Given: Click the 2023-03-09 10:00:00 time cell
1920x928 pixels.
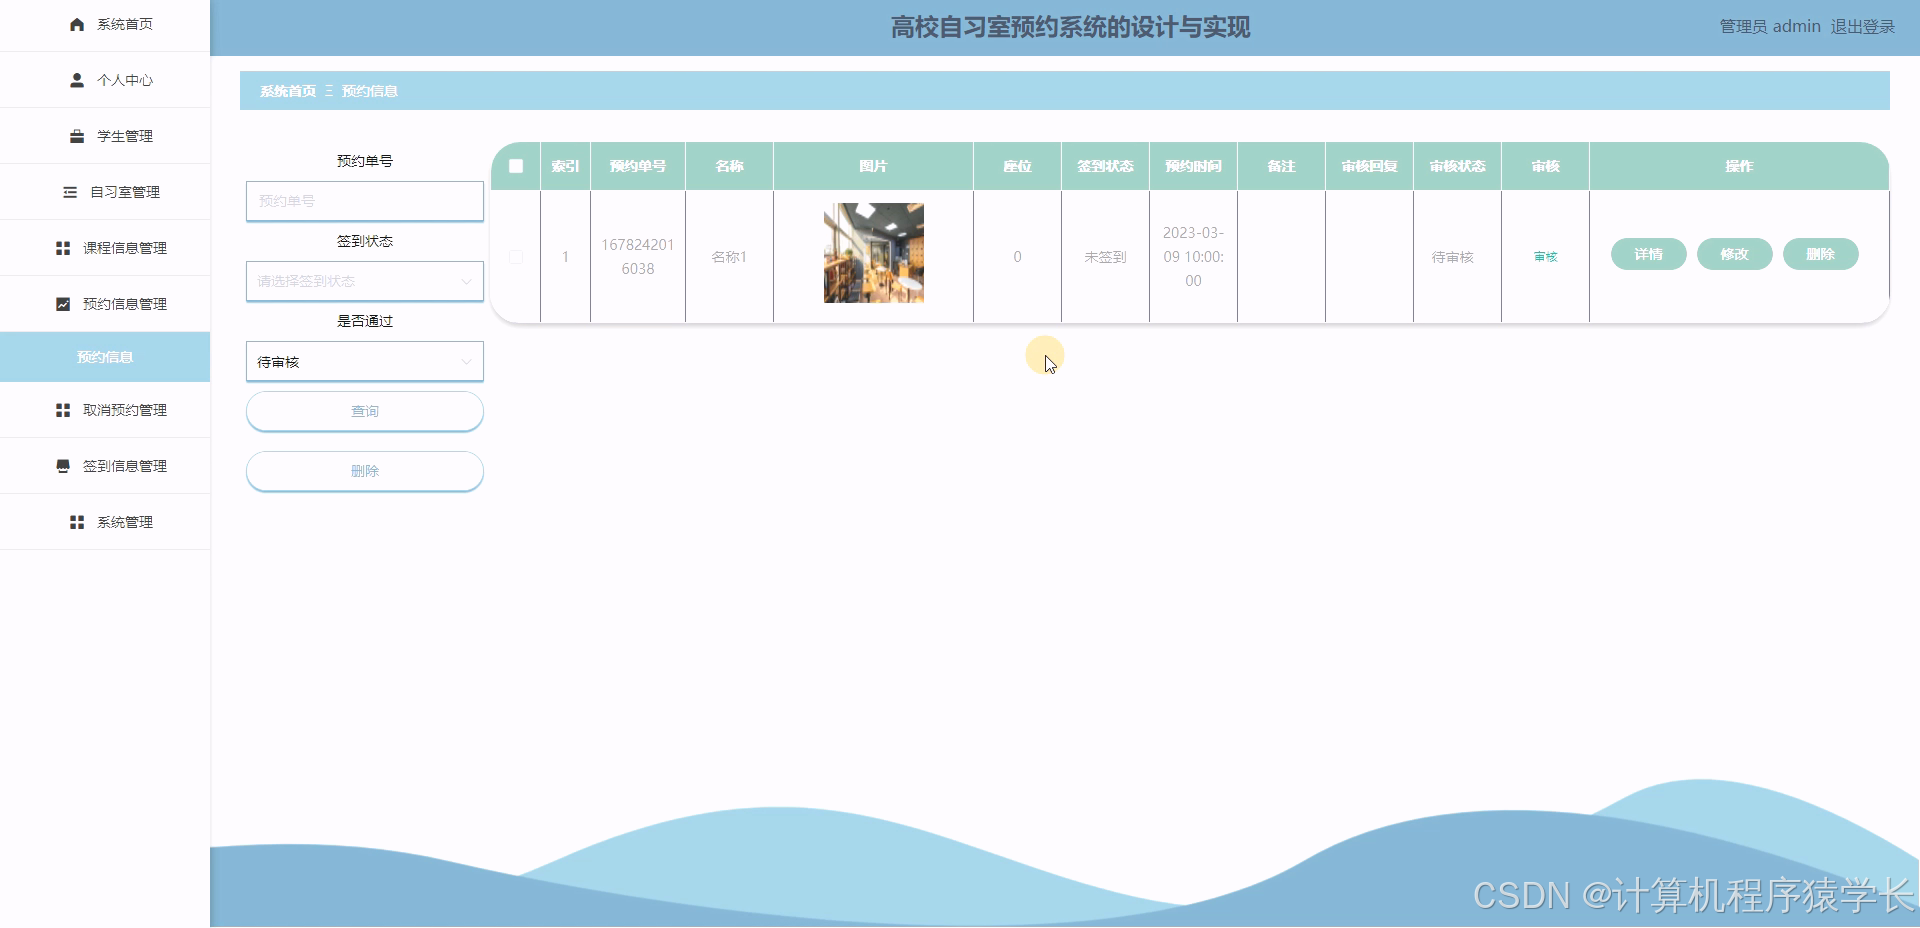Looking at the screenshot, I should tap(1194, 257).
